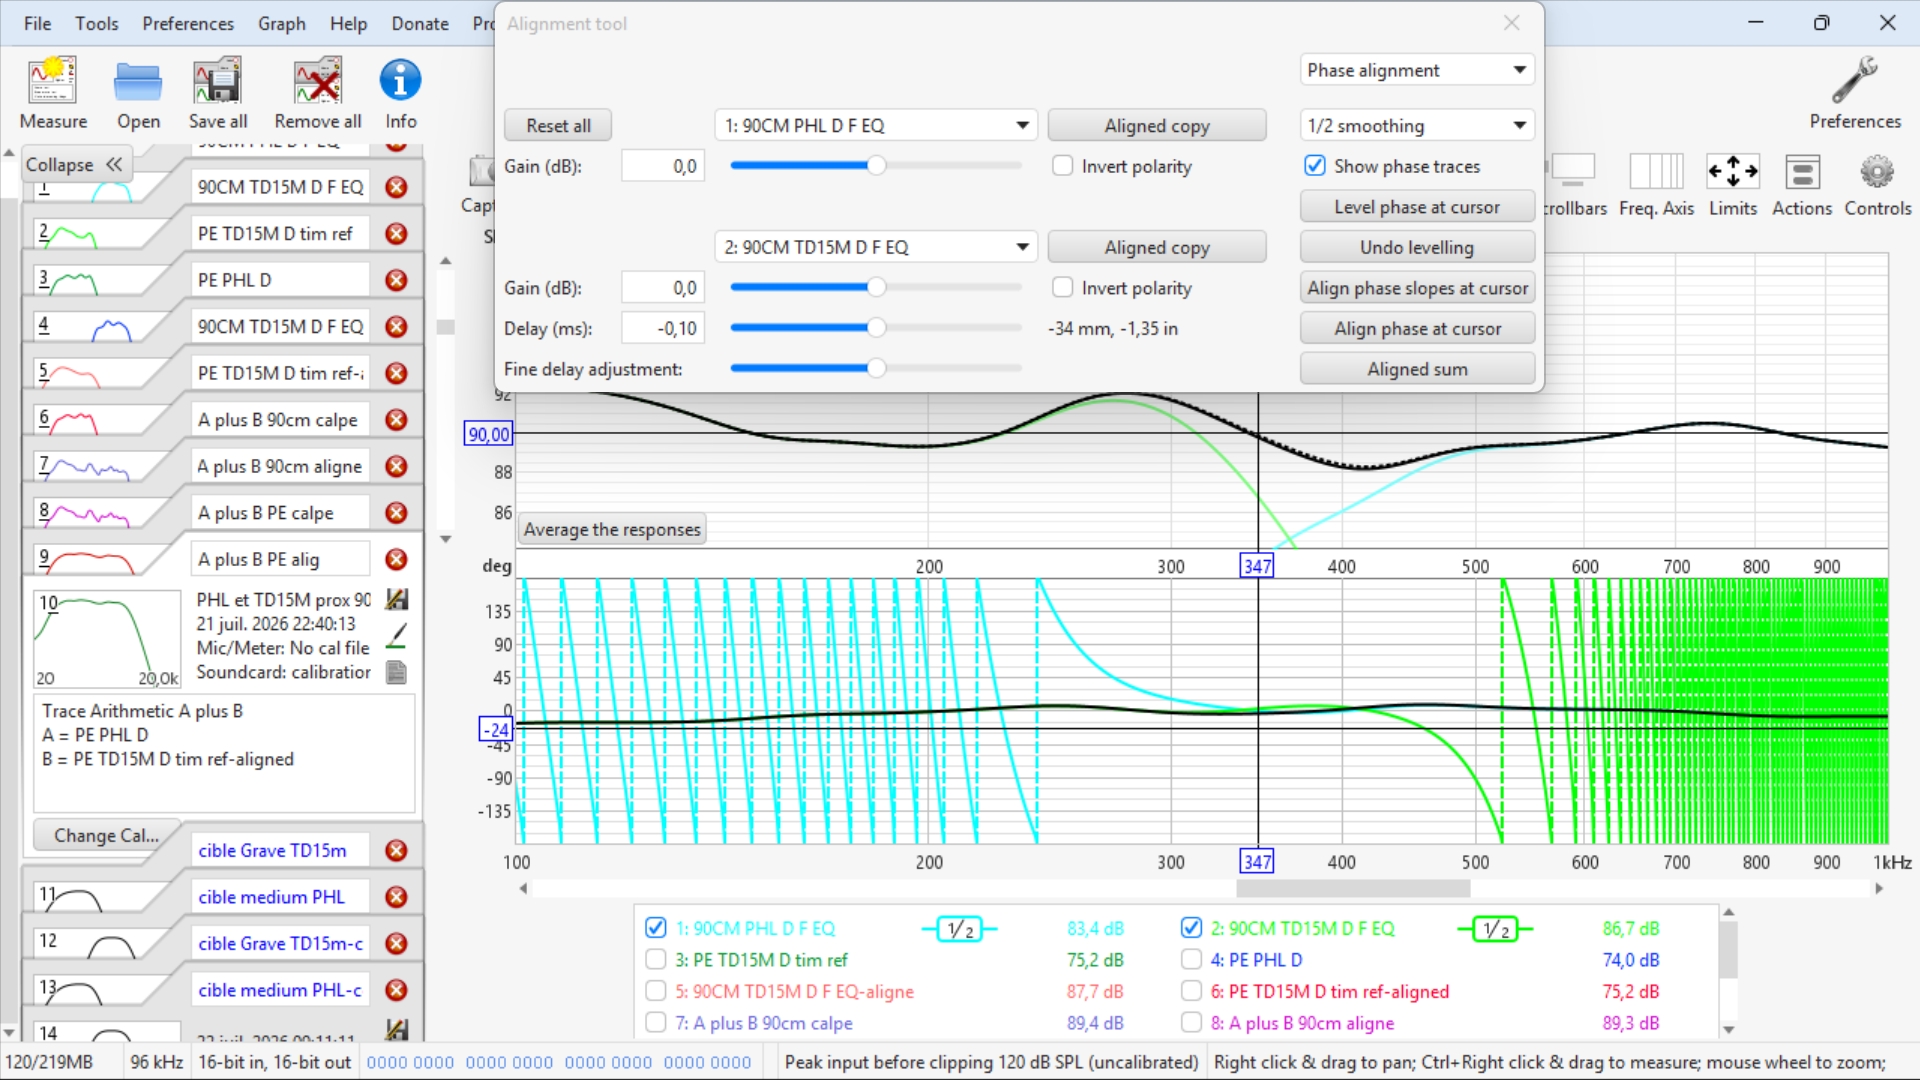Open the graph Limits icon

[1733, 172]
